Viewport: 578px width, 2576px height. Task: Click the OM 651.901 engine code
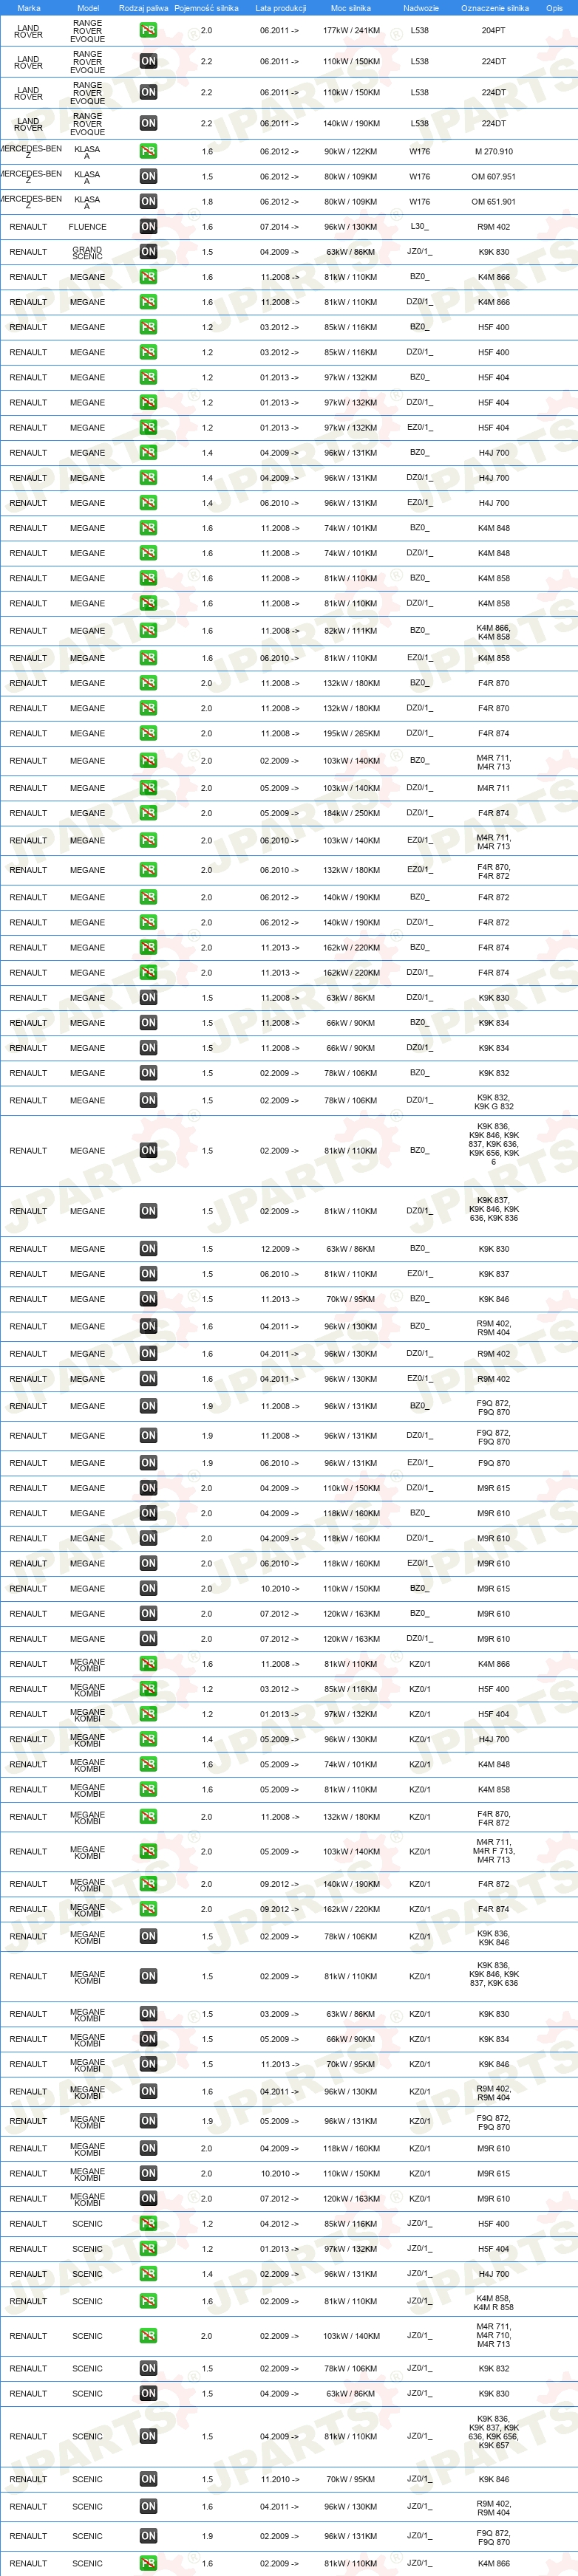point(494,202)
